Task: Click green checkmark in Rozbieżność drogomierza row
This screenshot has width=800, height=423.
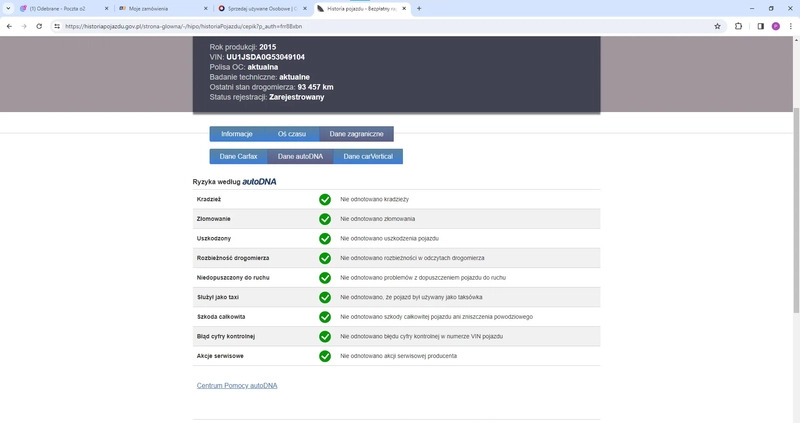Action: click(x=325, y=258)
